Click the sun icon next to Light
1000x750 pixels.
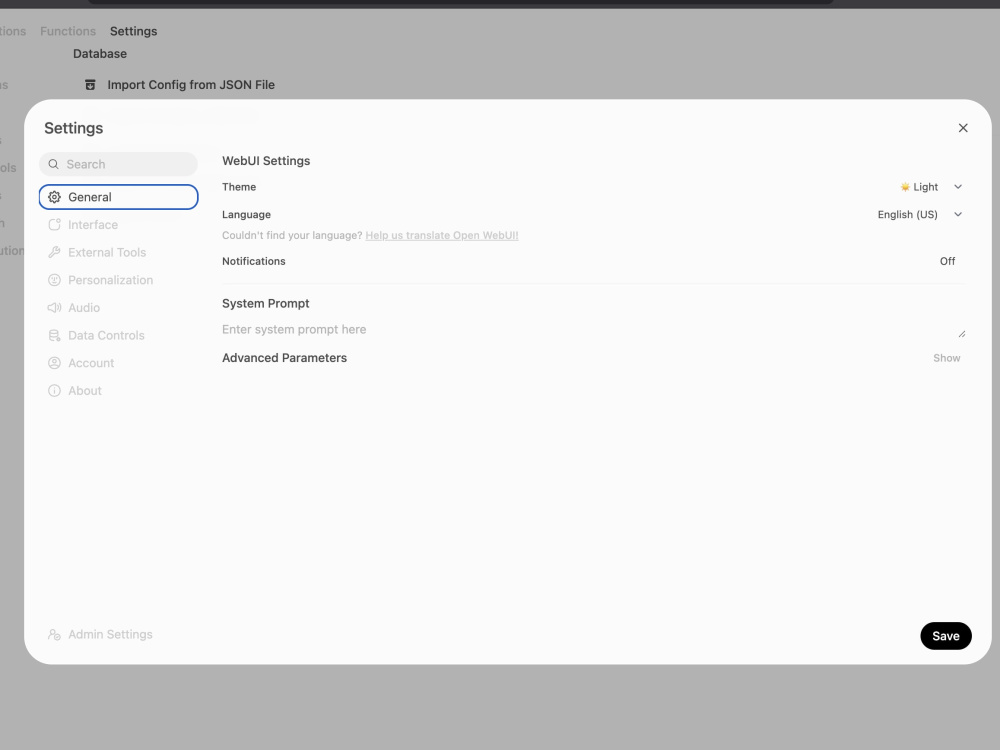[904, 187]
